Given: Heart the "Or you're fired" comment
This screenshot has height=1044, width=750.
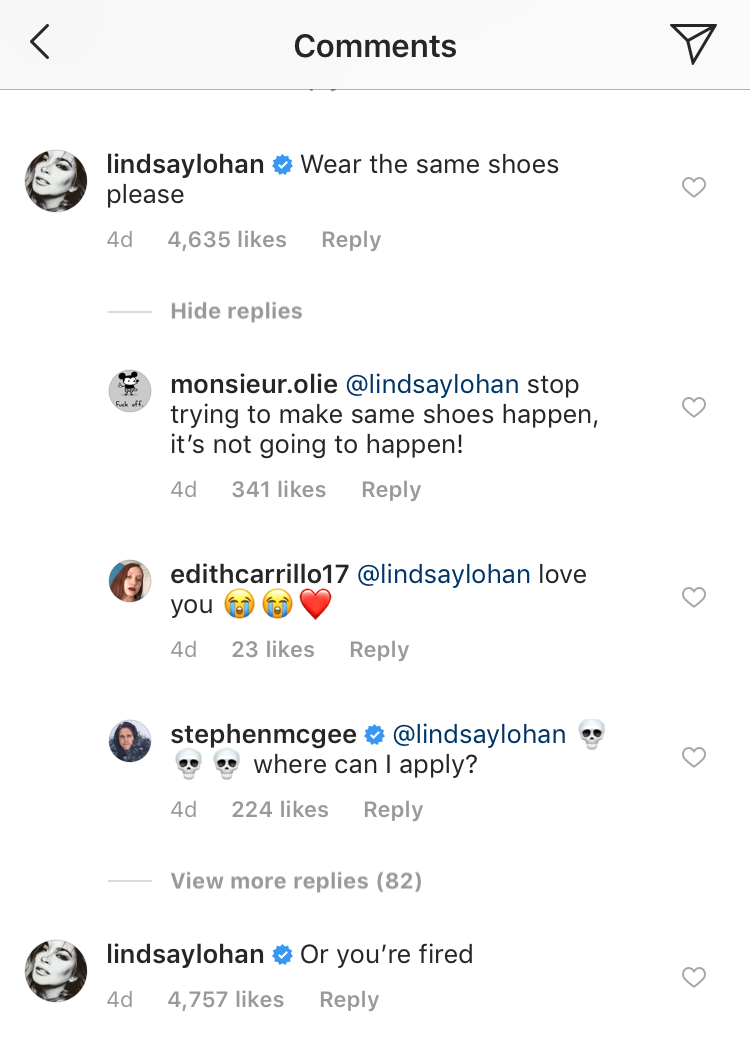Looking at the screenshot, I should [693, 977].
